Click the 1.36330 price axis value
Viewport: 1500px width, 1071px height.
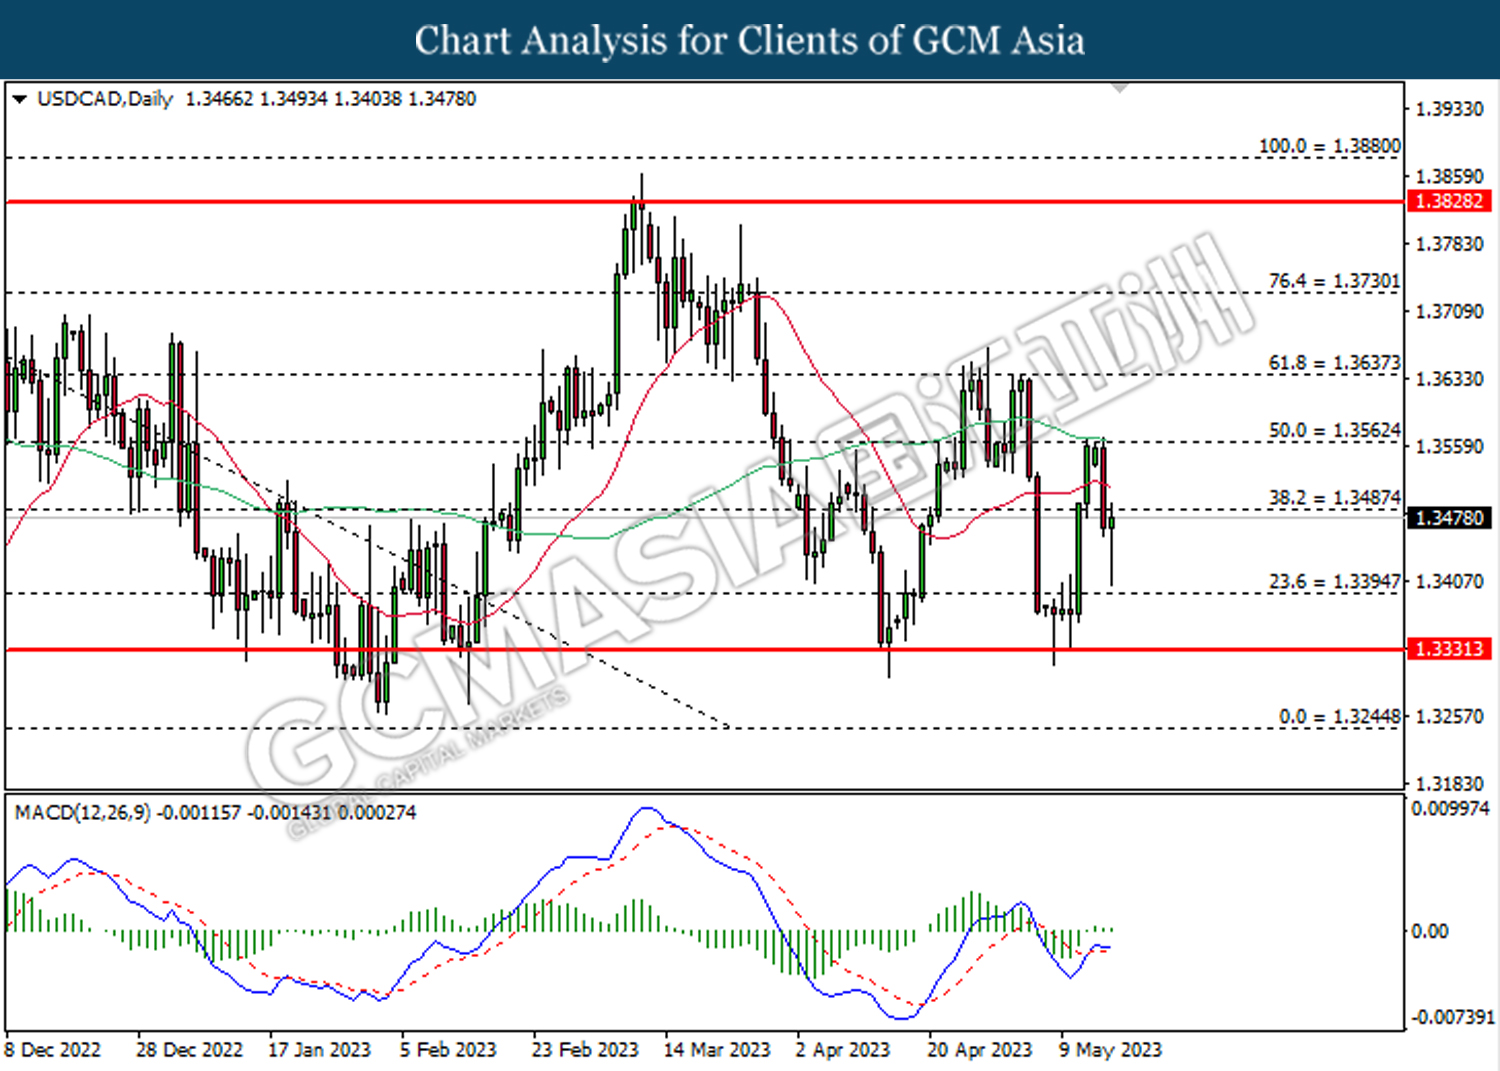coord(1449,379)
